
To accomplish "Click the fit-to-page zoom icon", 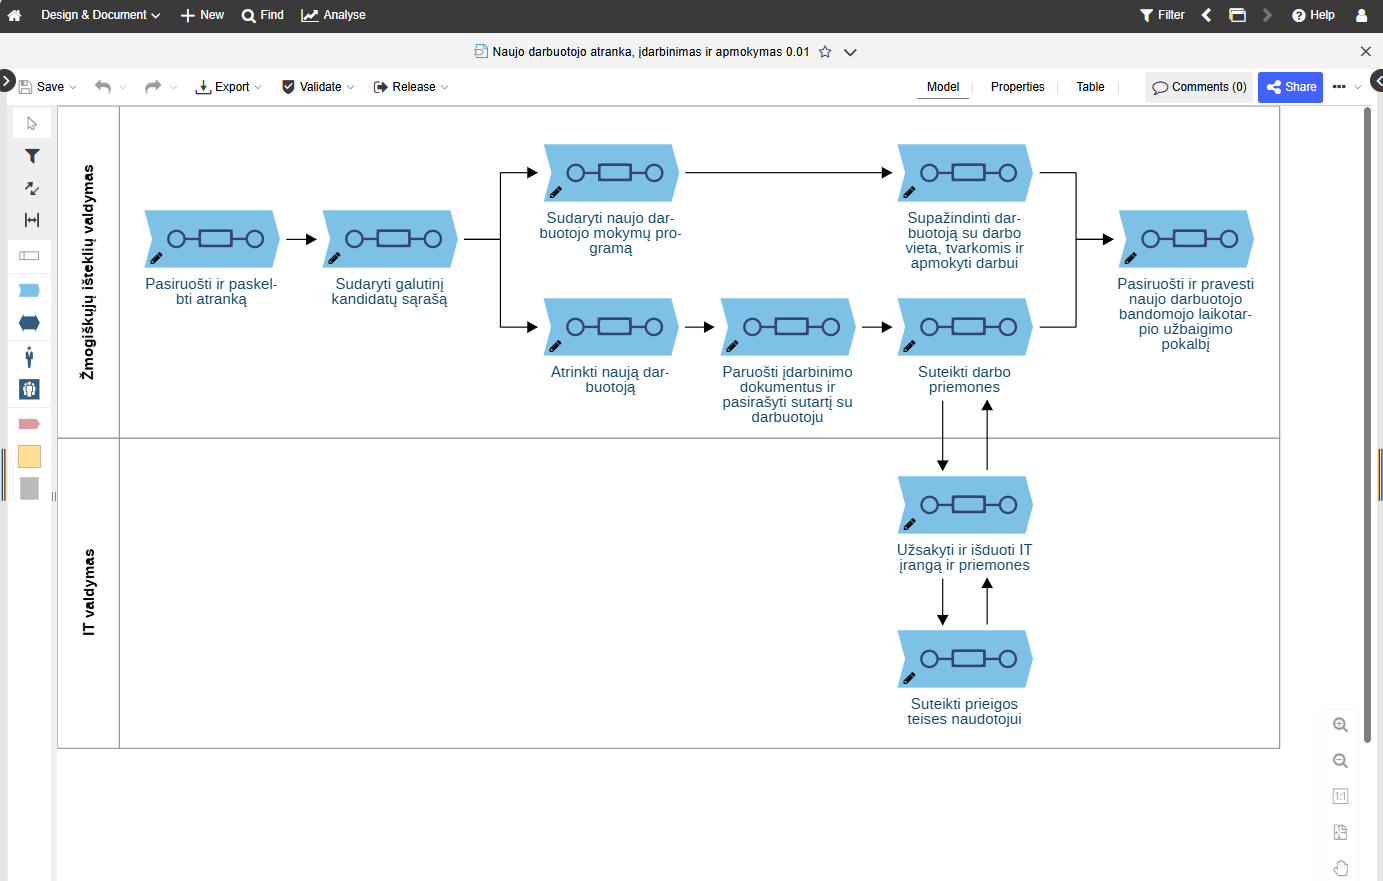I will 1341,832.
